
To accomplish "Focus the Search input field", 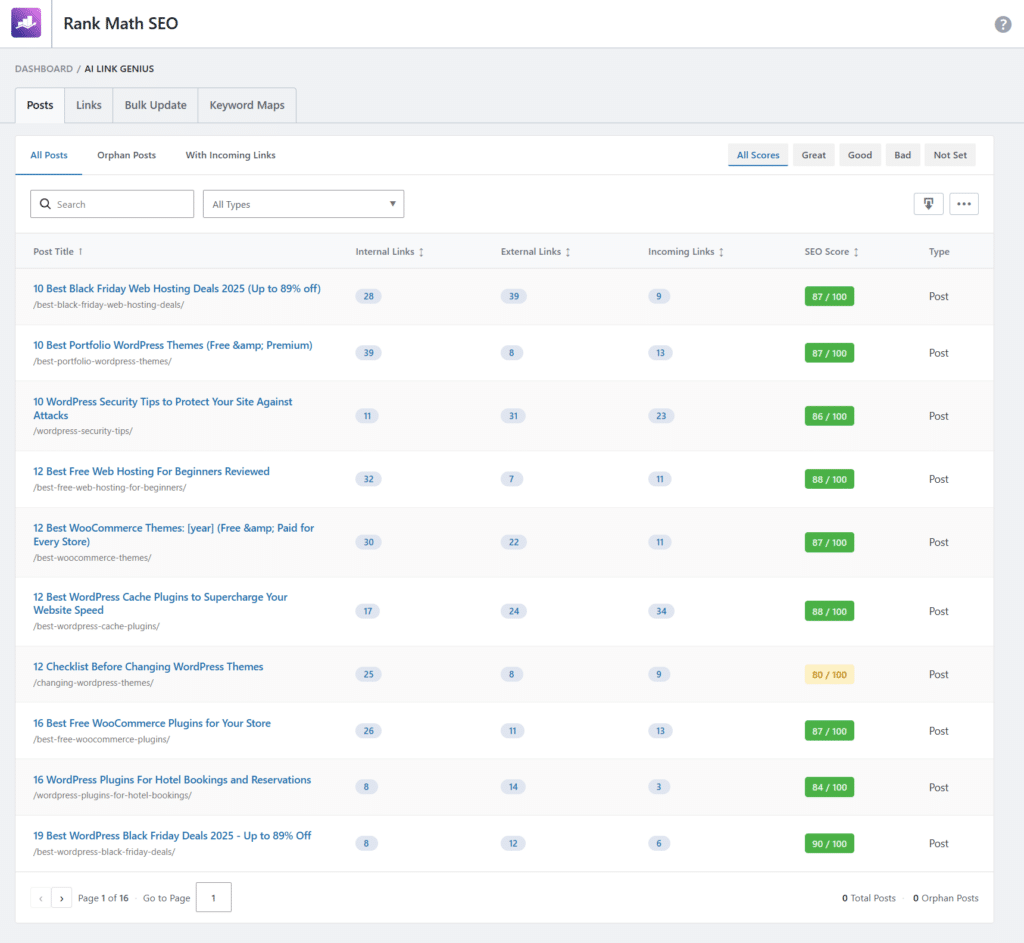I will pyautogui.click(x=112, y=204).
